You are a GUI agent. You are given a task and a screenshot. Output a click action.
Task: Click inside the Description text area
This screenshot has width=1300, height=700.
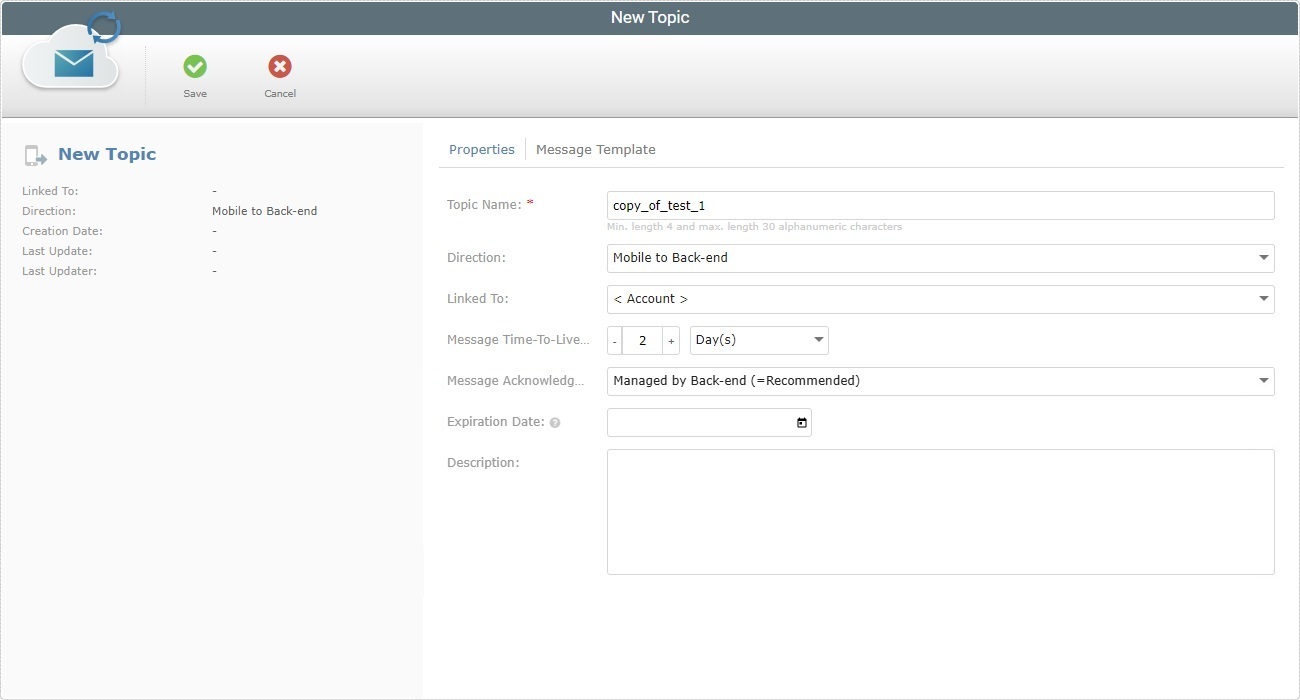[940, 510]
